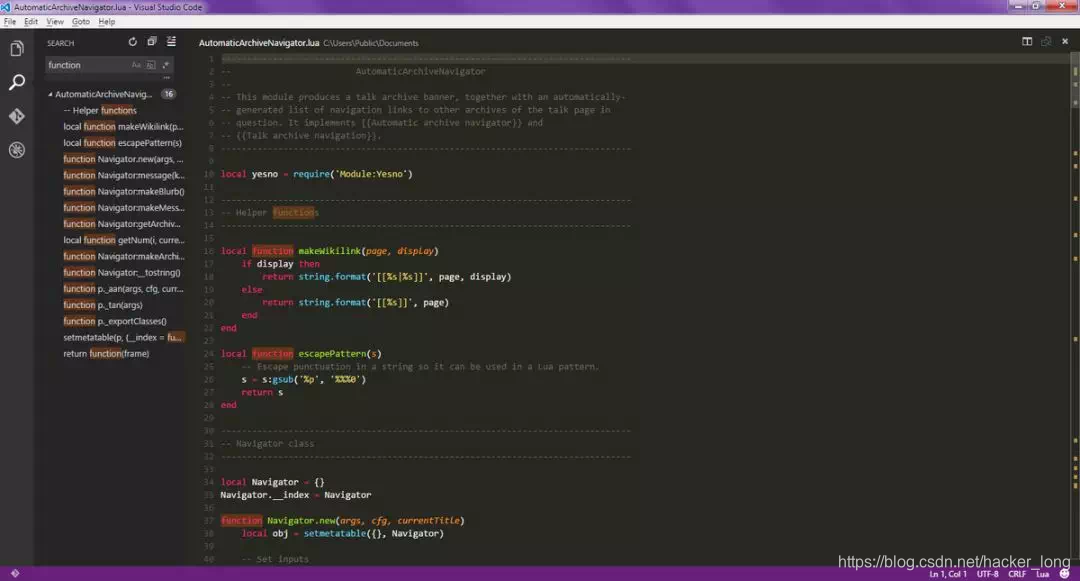
Task: Open result 'function Navigator:makeArchi...'
Action: pos(124,256)
